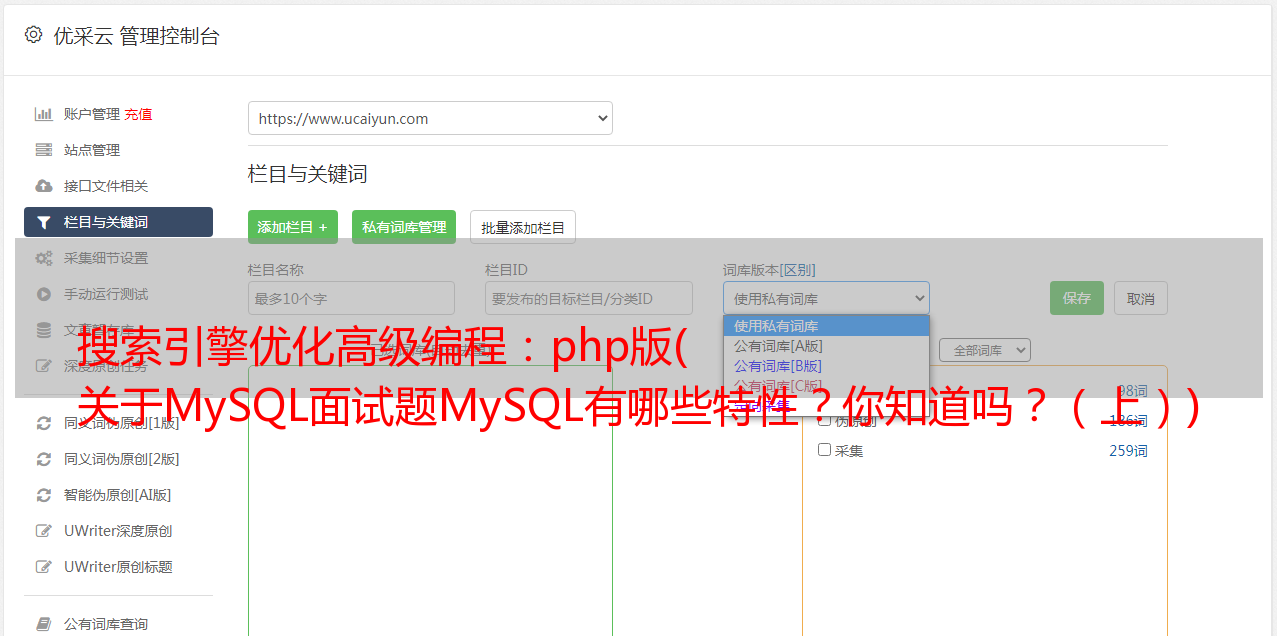
Task: Click the book icon for 公有词库查询
Action: (44, 624)
